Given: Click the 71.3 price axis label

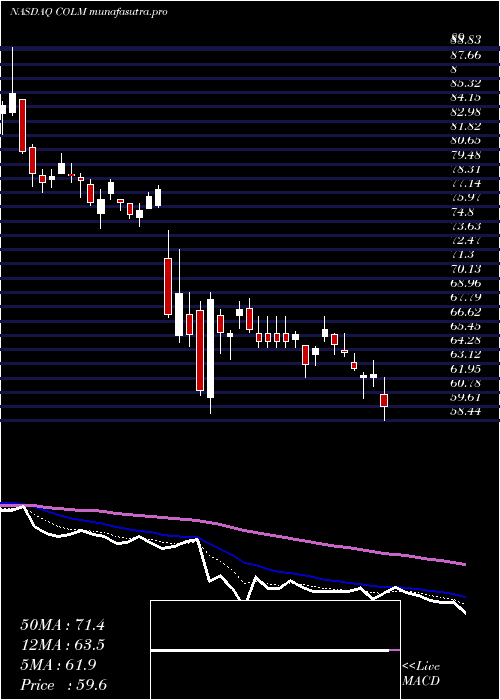Looking at the screenshot, I should (x=462, y=255).
